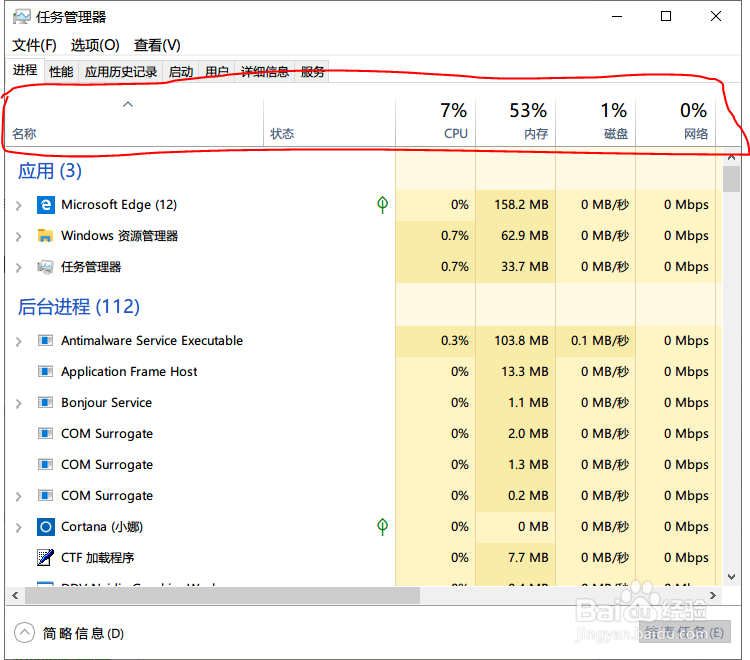Click the Bonjour Service process icon
The image size is (750, 660).
(x=45, y=403)
